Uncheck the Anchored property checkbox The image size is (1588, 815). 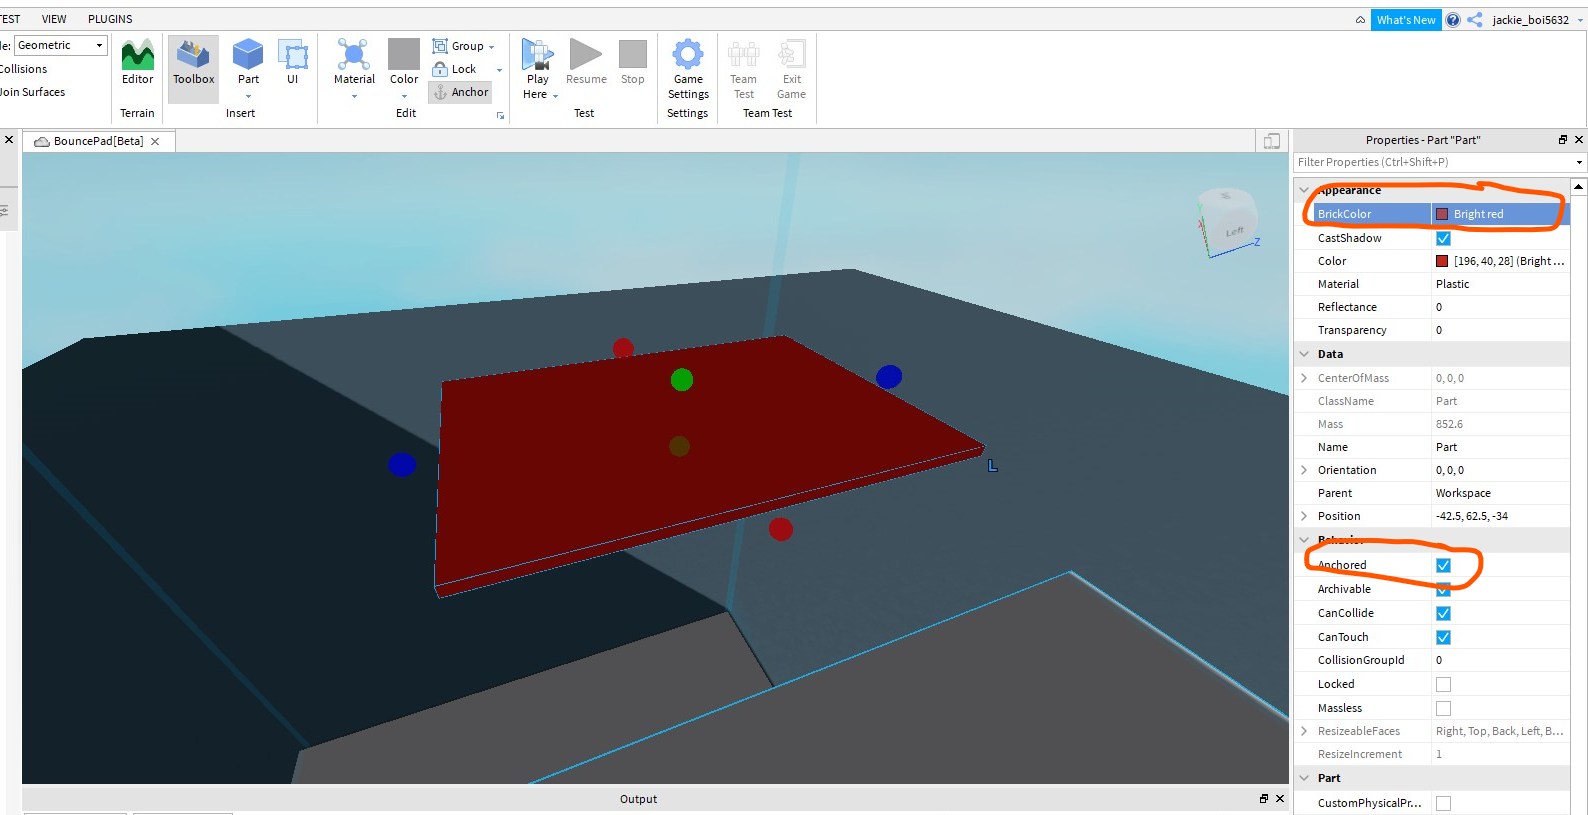coord(1443,565)
